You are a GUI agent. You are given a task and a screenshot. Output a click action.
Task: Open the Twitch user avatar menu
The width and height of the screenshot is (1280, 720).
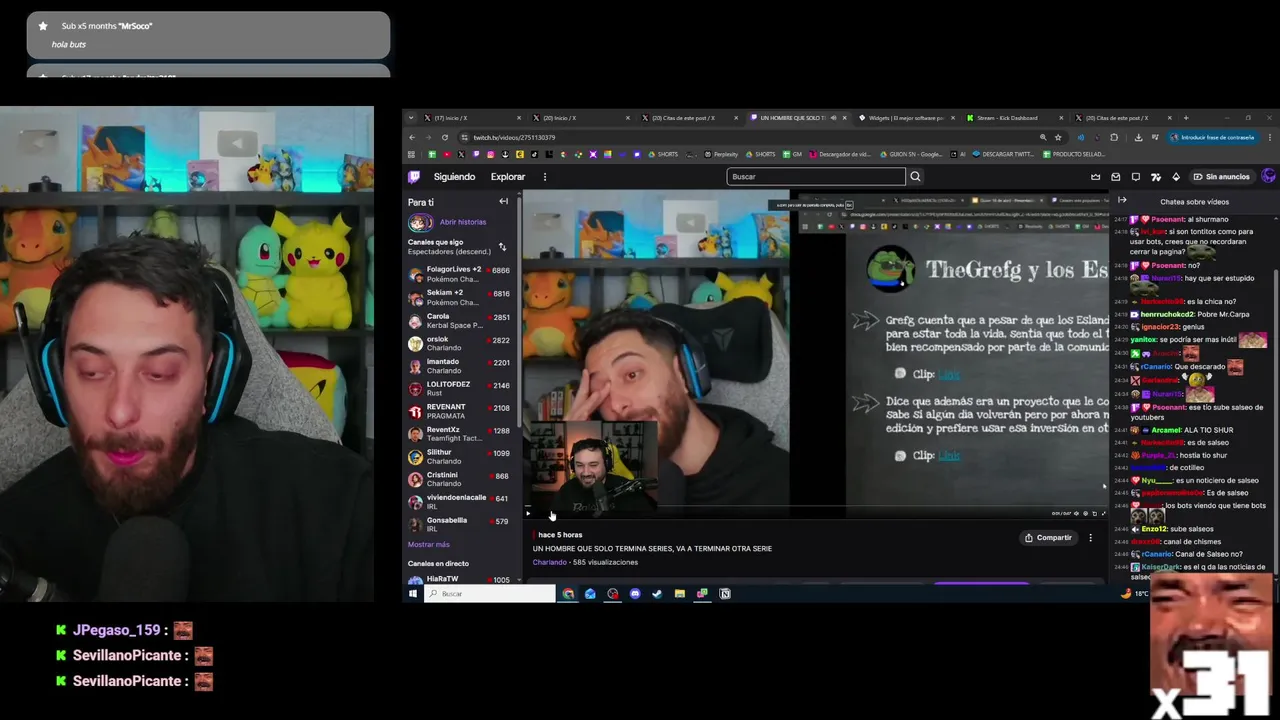(1269, 177)
